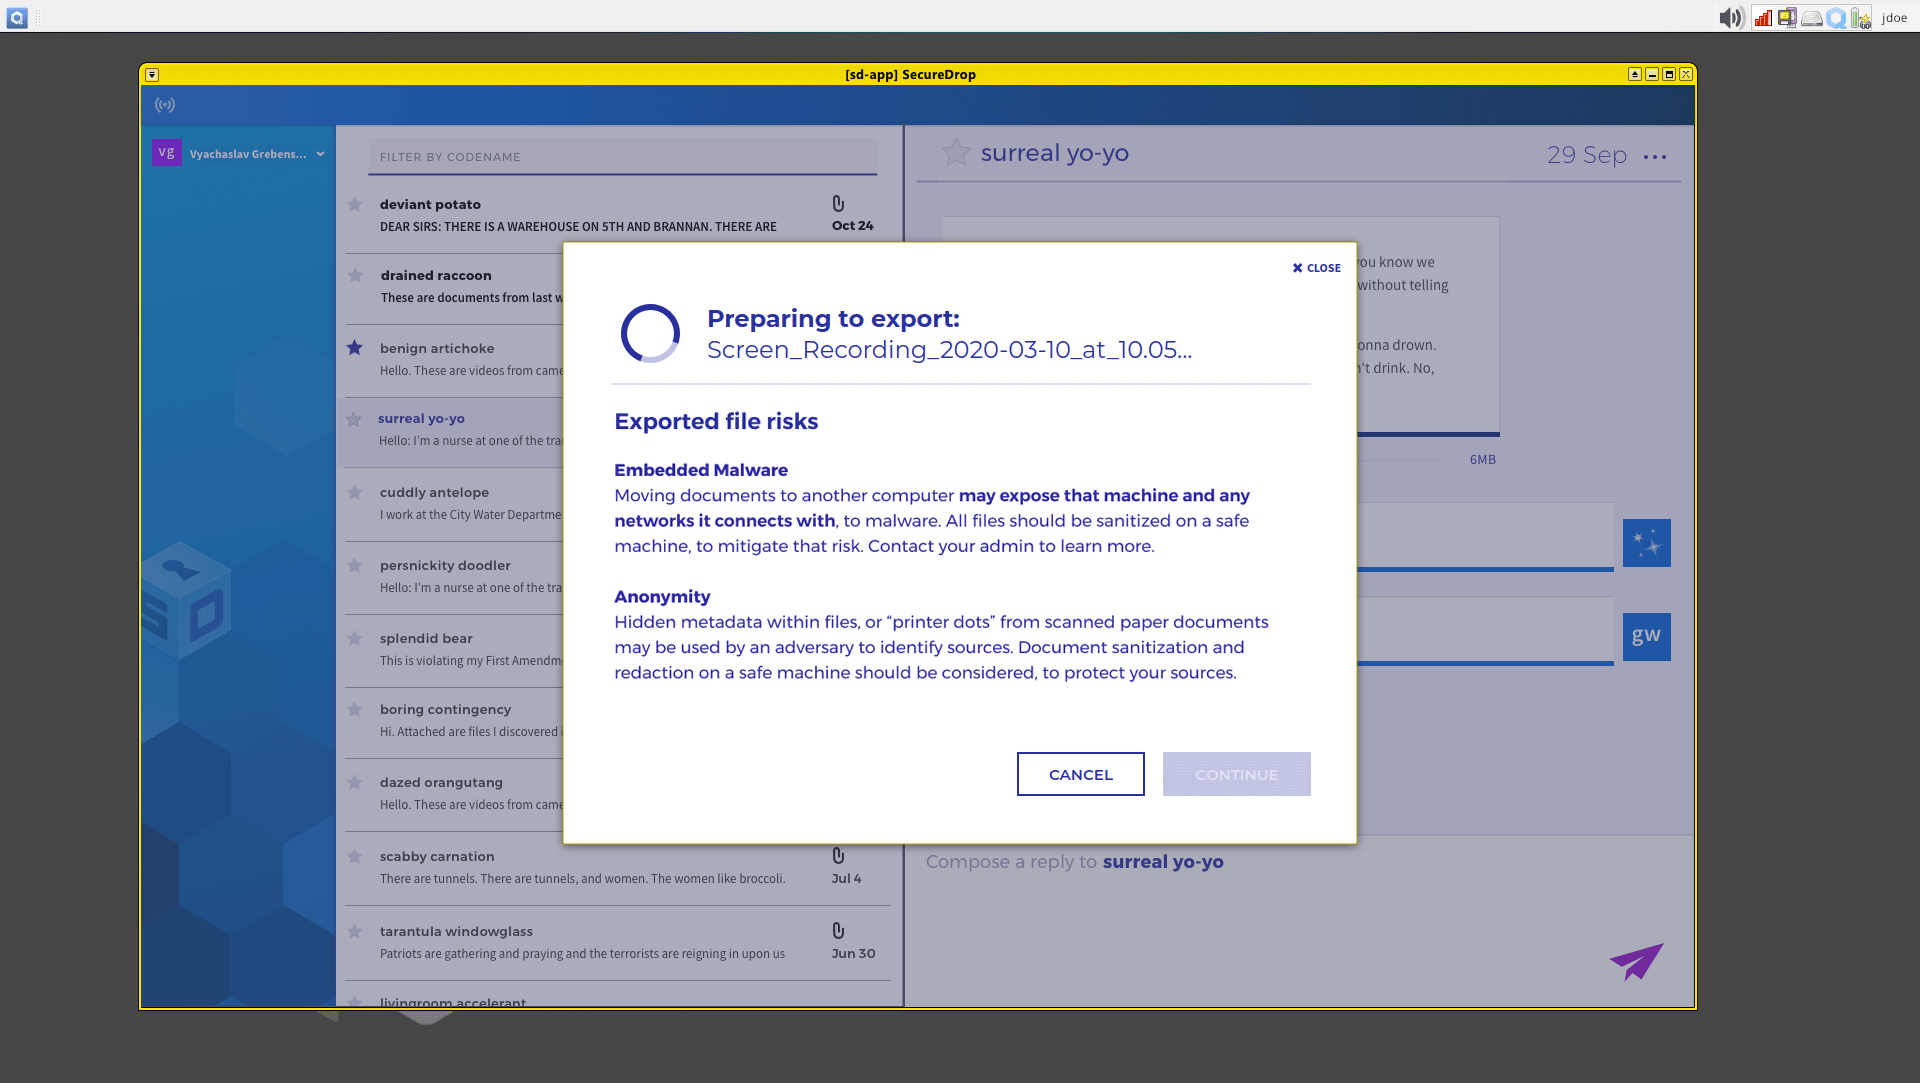Click the surreal yo-yo conversation title
The image size is (1920, 1083).
click(1054, 153)
